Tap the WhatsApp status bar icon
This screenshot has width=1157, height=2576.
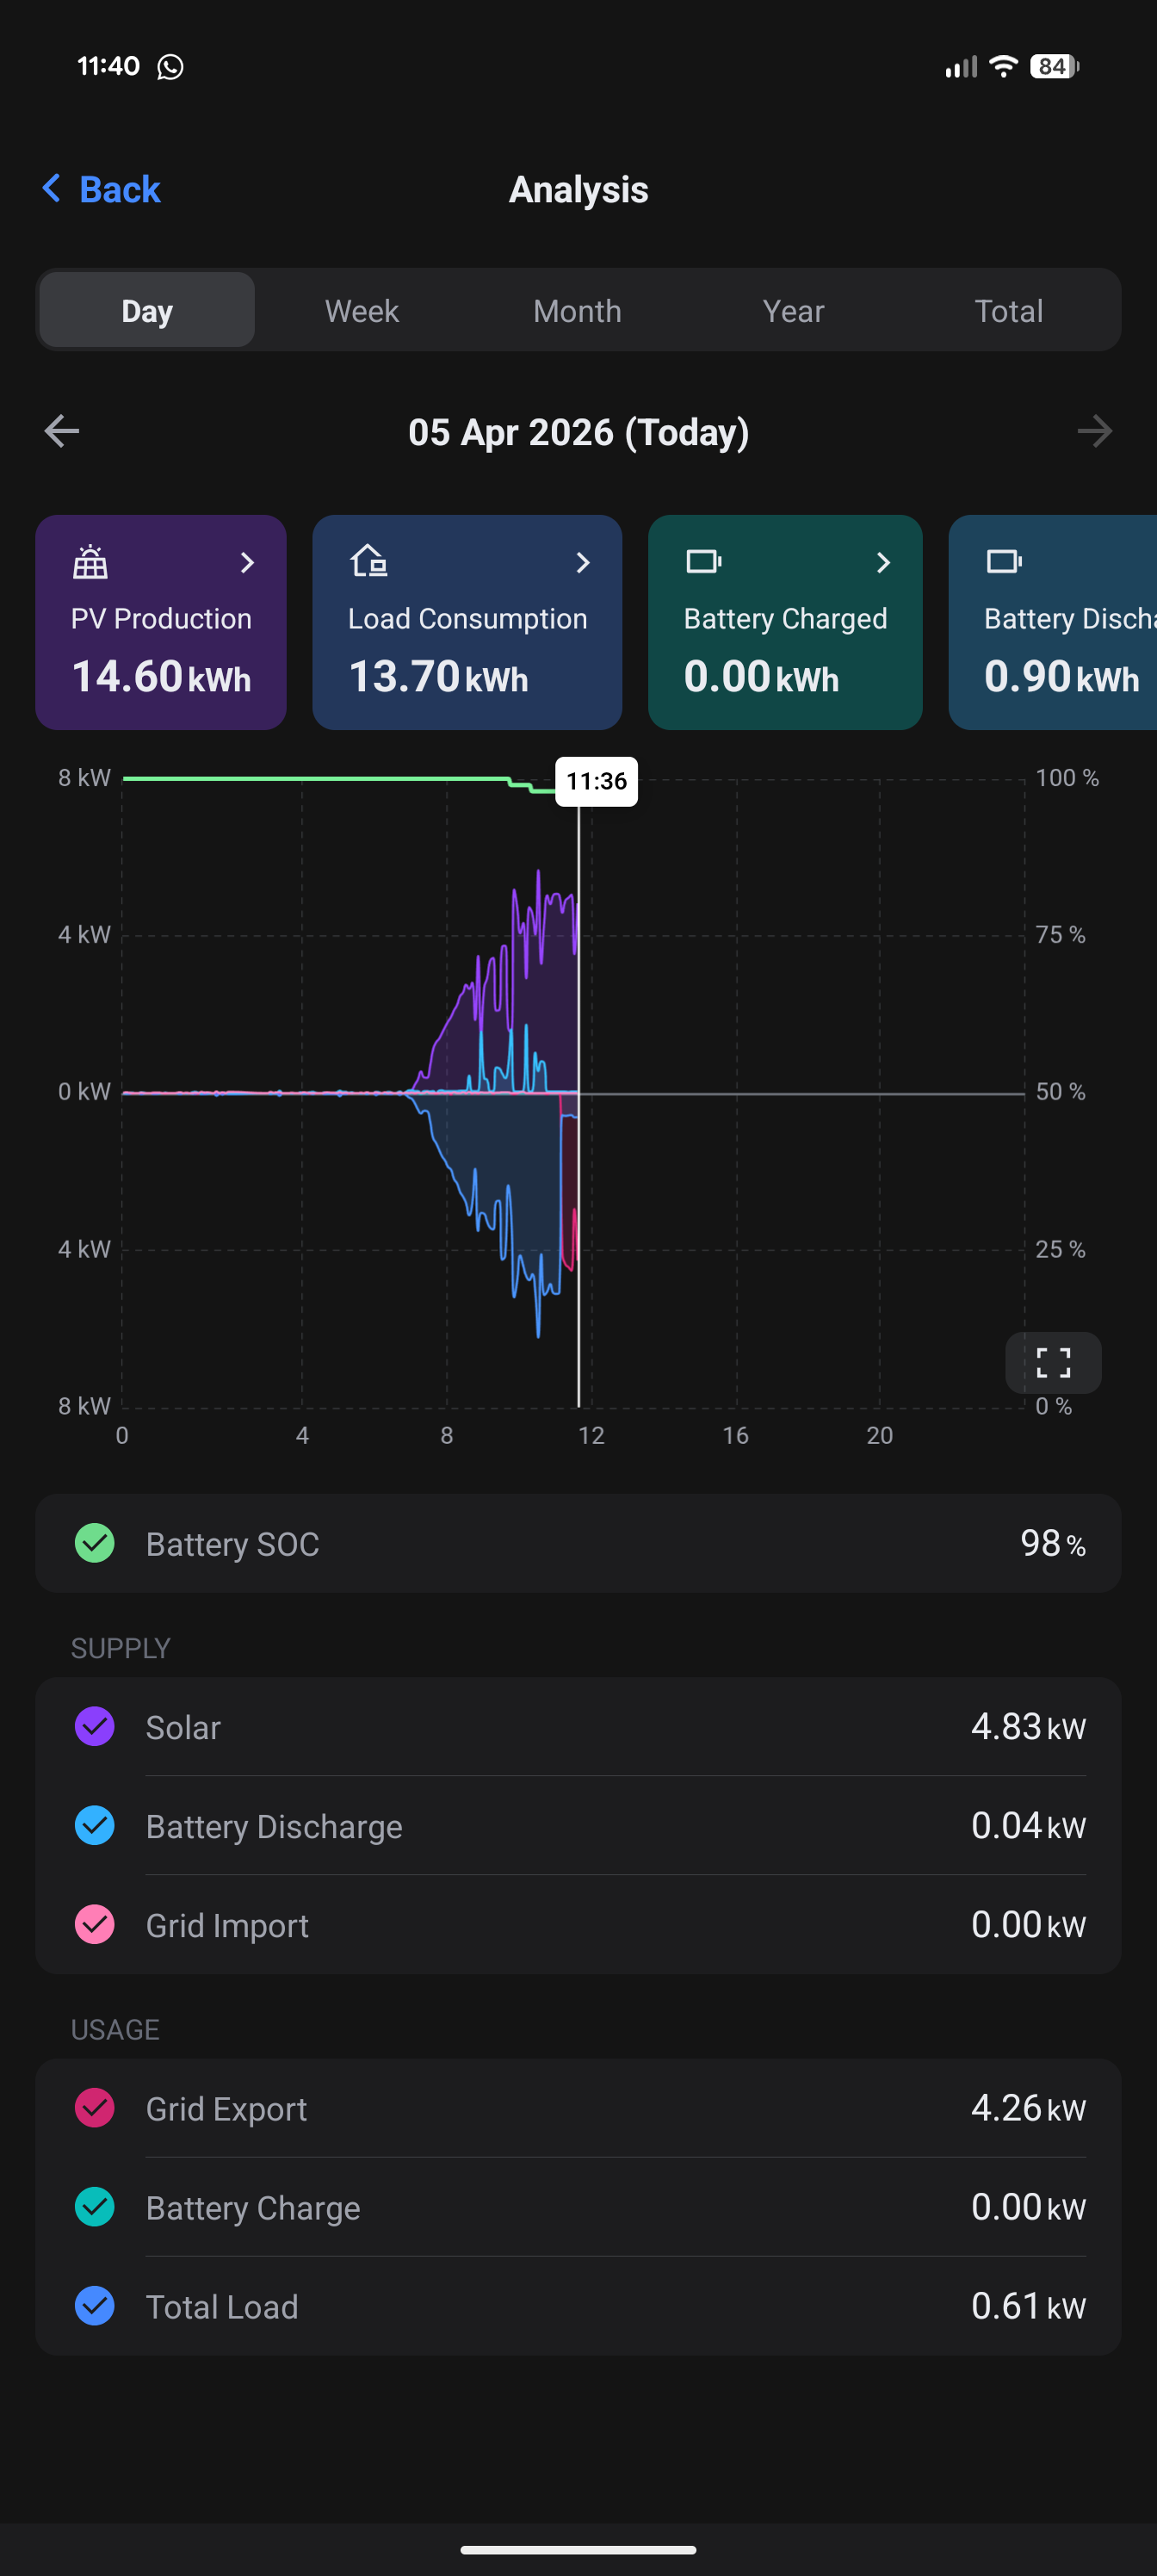(171, 67)
